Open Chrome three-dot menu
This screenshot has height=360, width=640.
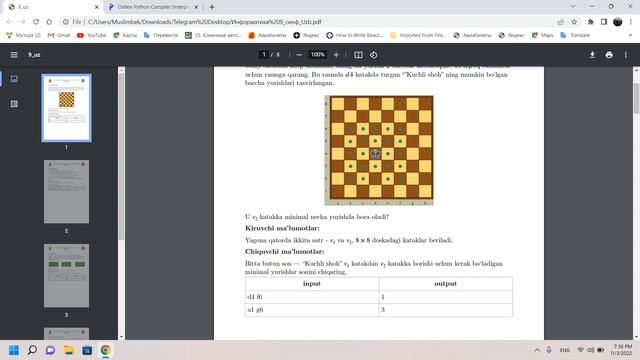tap(631, 22)
